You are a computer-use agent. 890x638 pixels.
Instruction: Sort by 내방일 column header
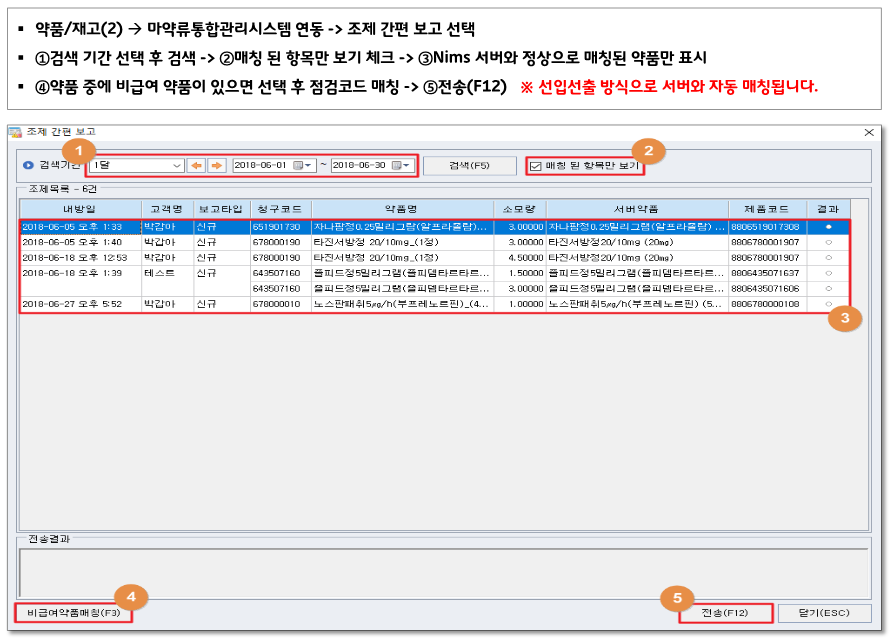(x=80, y=209)
